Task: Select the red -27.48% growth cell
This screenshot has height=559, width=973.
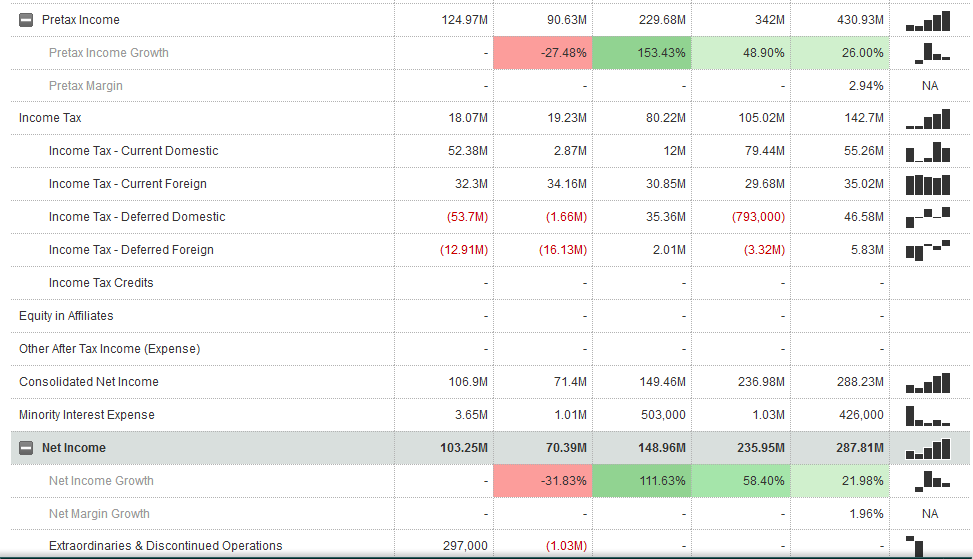Action: 542,53
